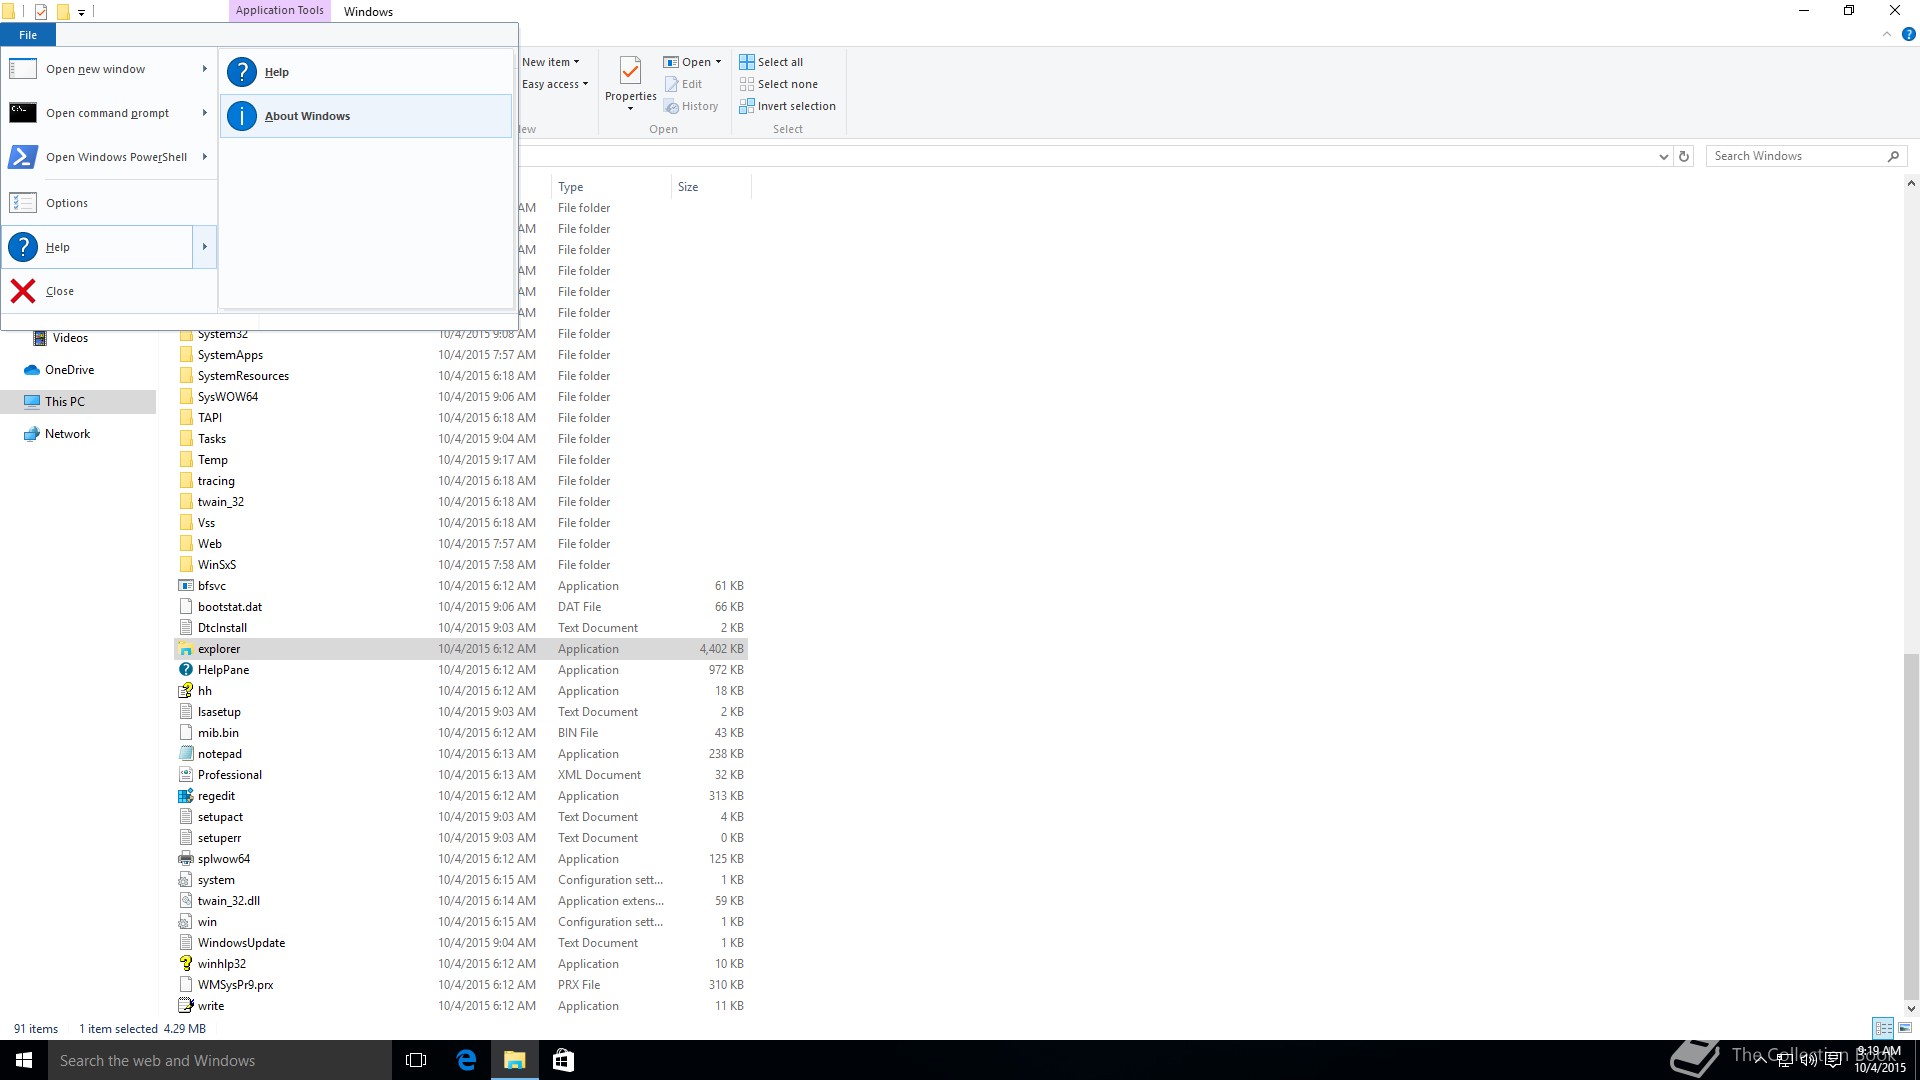Click the History button in ribbon
This screenshot has width=1920, height=1080.
click(691, 106)
